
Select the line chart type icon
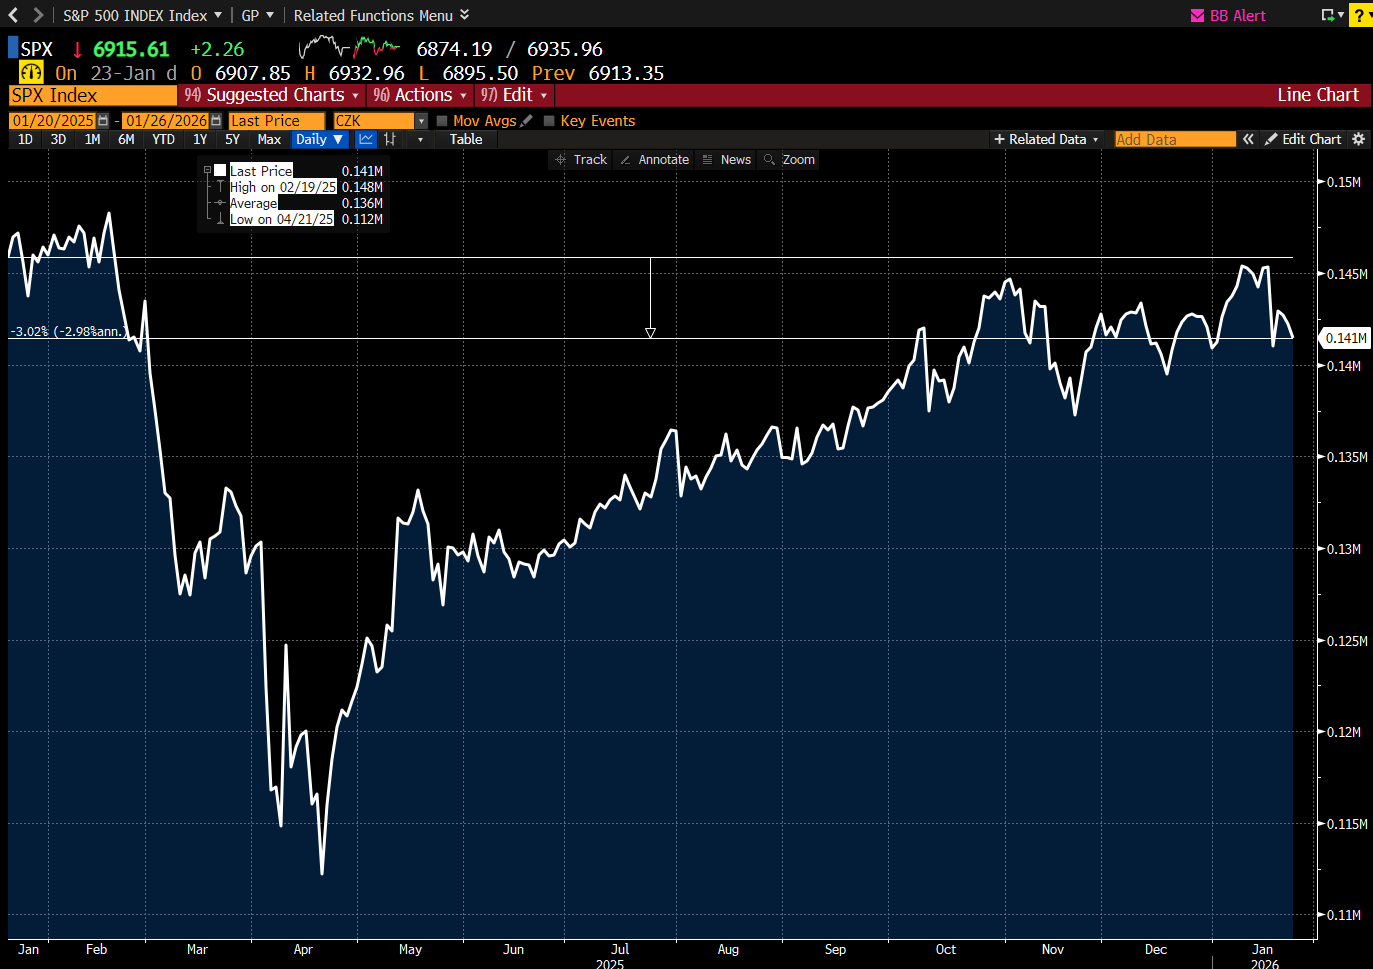point(366,140)
